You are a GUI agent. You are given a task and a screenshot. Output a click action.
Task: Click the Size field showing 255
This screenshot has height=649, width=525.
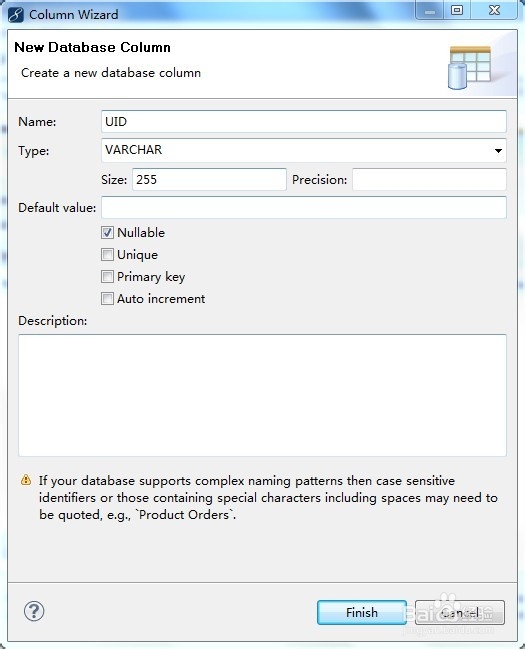tap(209, 179)
